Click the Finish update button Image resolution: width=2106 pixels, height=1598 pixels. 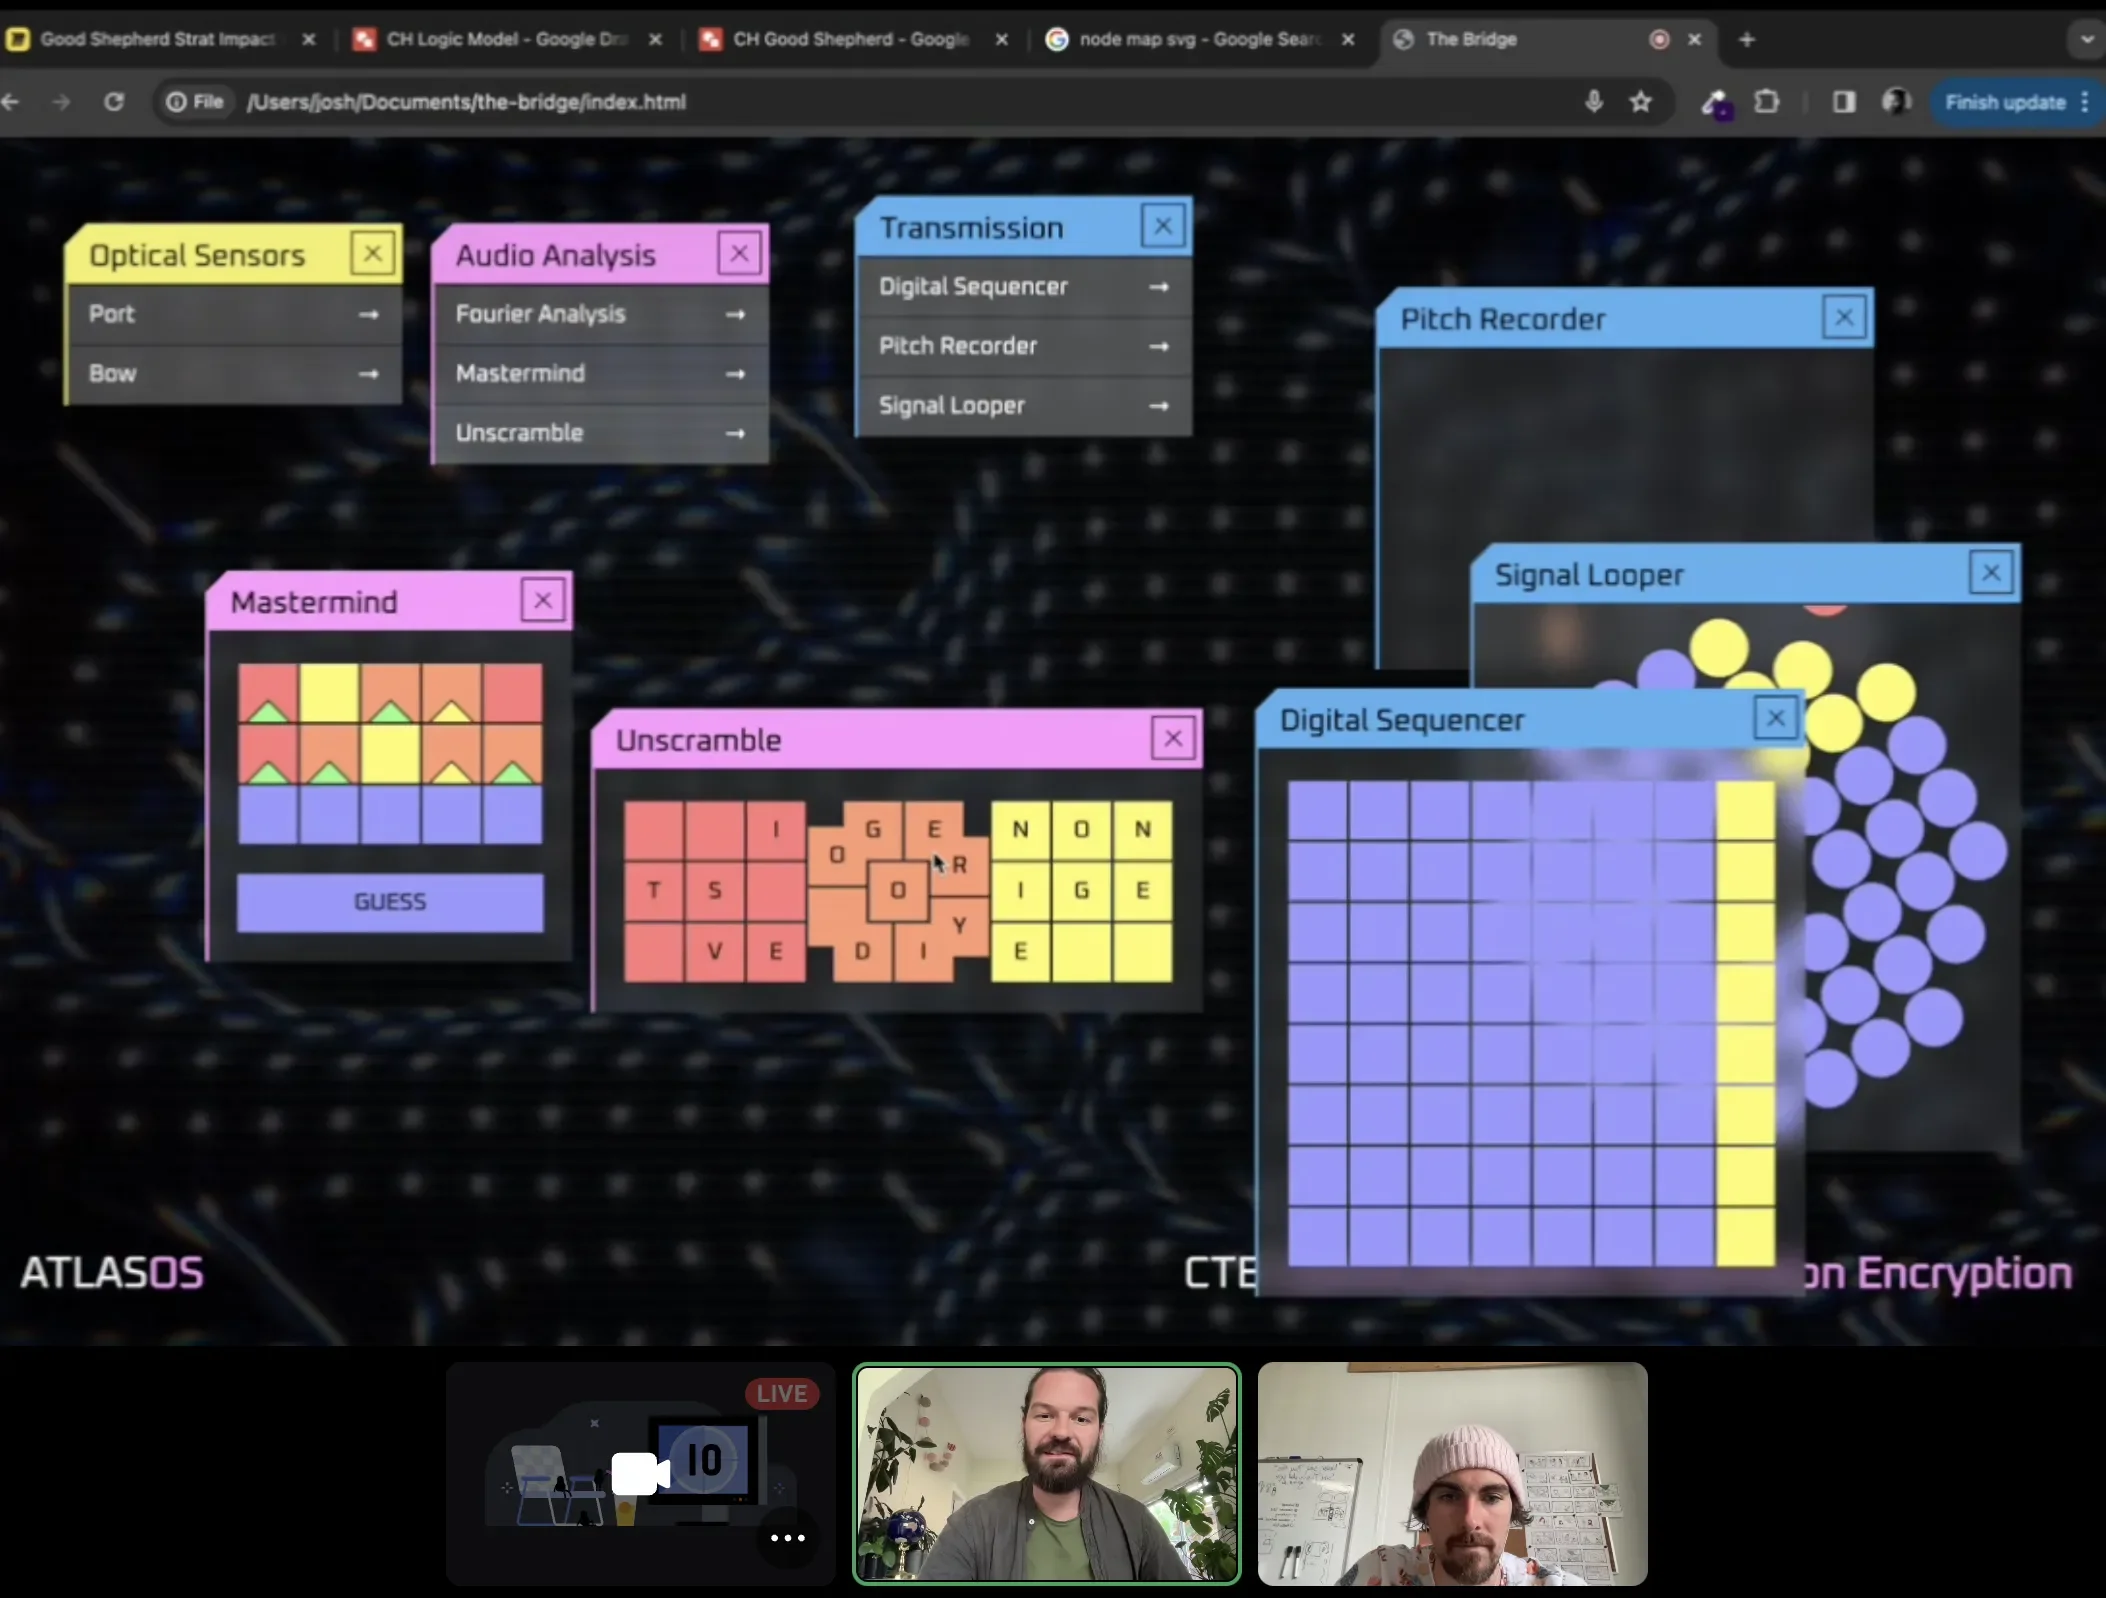click(x=2004, y=102)
